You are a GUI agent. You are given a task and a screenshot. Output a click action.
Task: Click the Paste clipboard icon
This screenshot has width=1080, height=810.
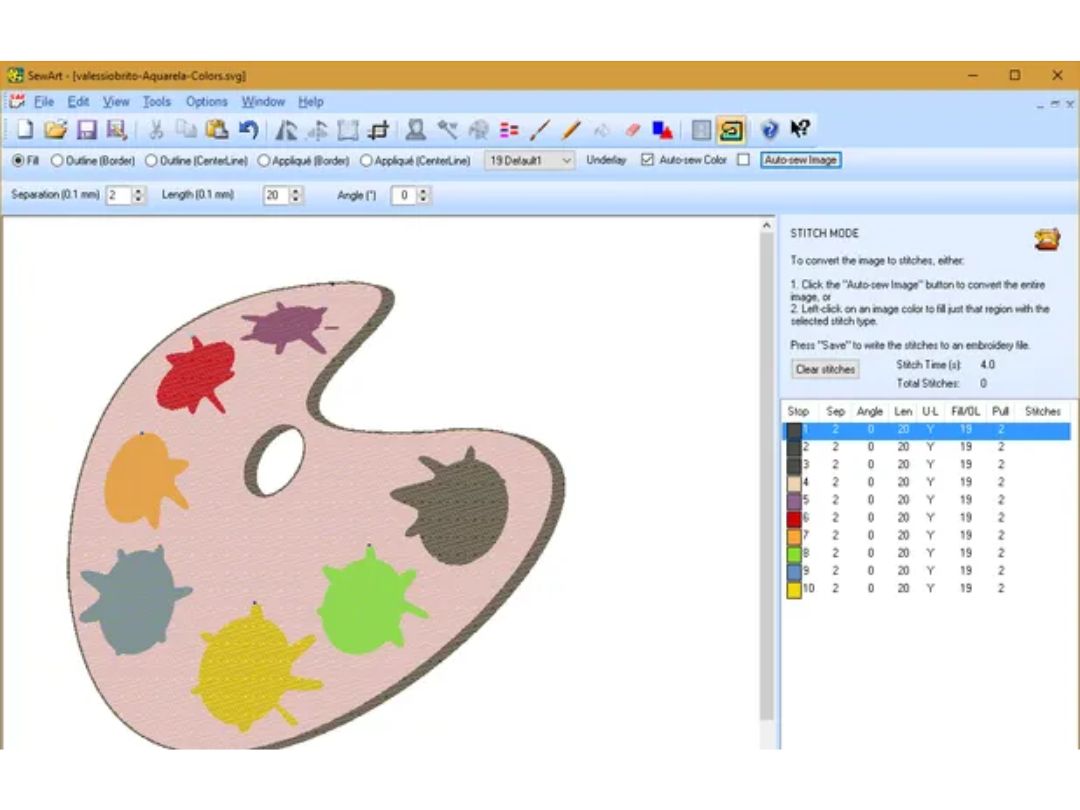click(x=217, y=129)
